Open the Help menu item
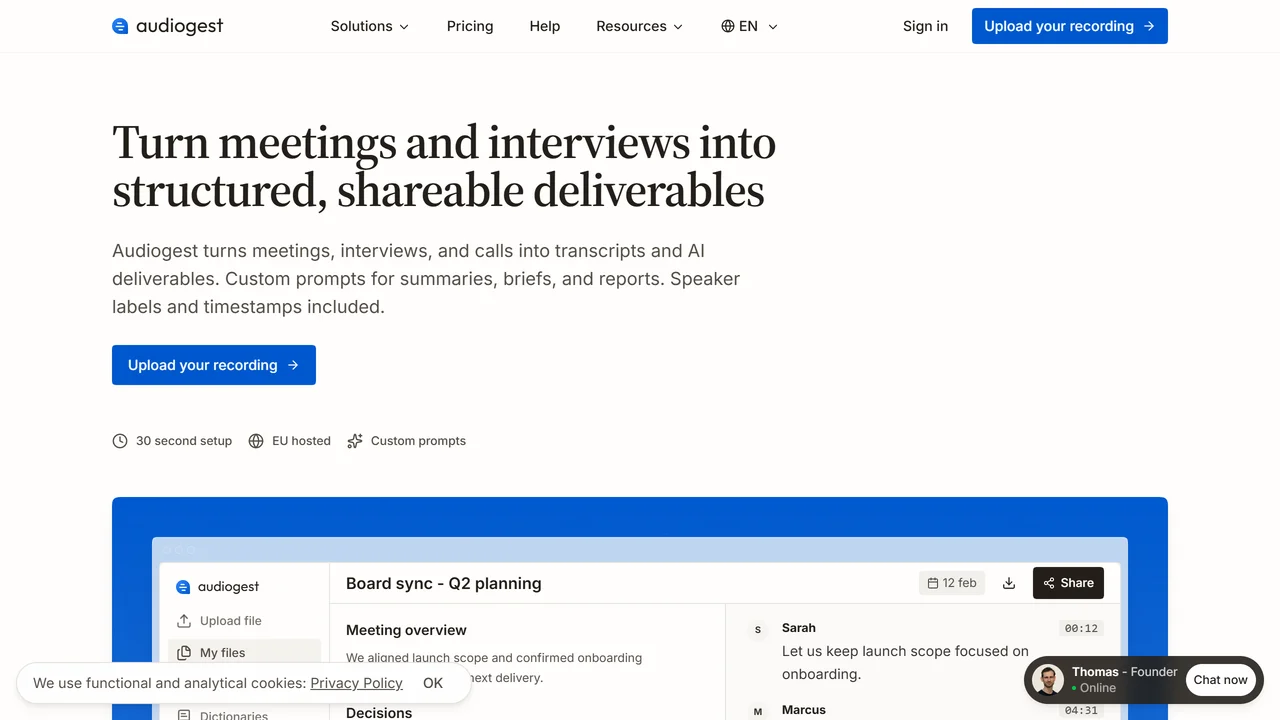Screen dimensions: 1280x720 (x=545, y=26)
